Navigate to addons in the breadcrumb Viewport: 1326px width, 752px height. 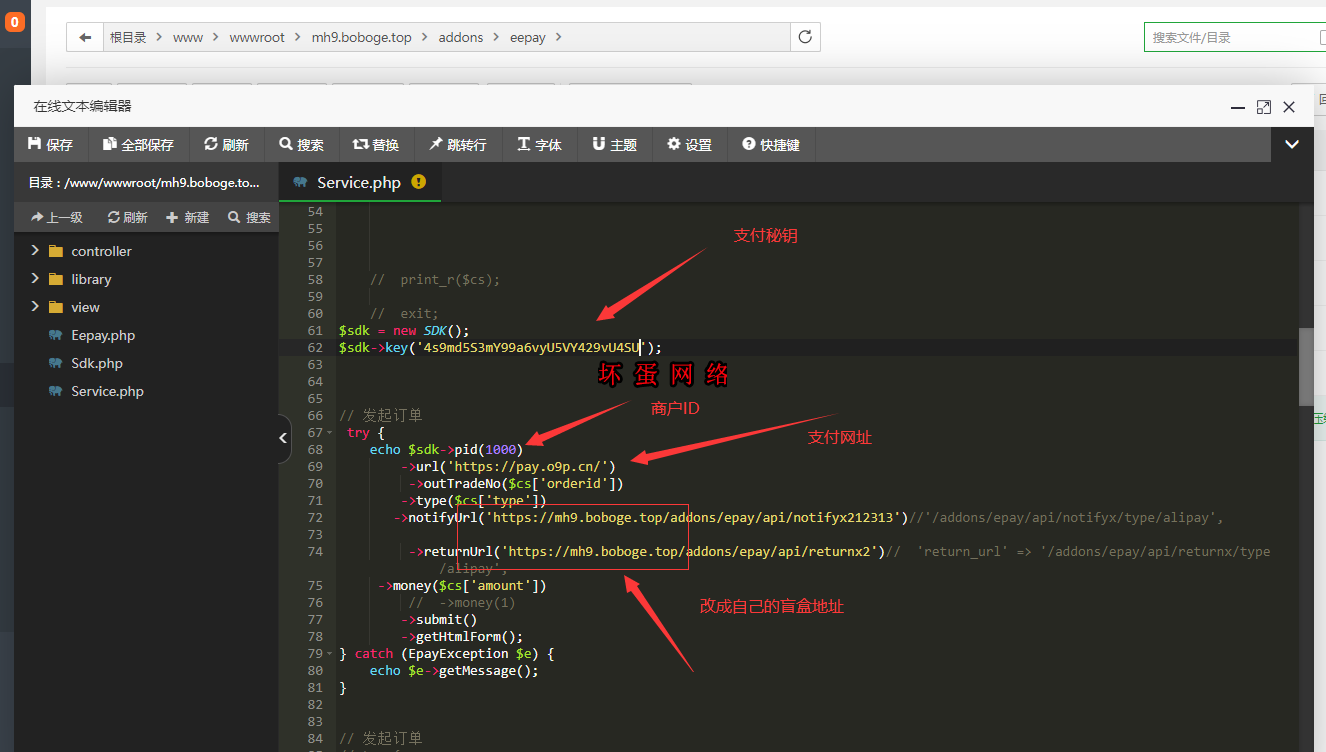coord(461,37)
